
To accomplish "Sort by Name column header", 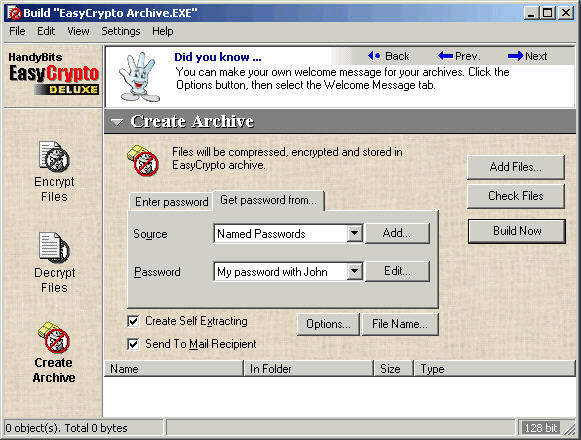I will coord(174,368).
